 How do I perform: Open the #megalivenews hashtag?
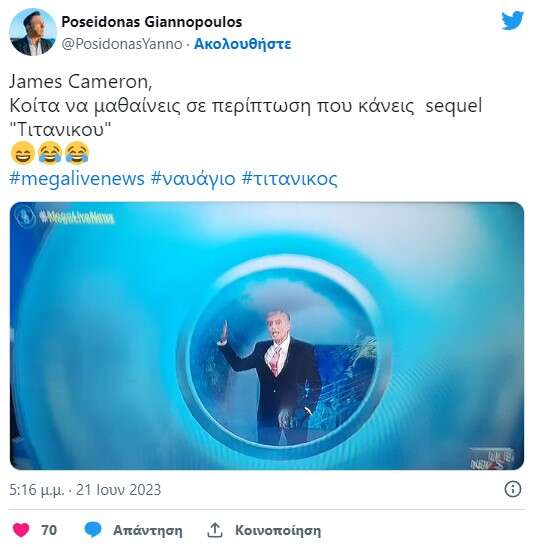click(77, 179)
